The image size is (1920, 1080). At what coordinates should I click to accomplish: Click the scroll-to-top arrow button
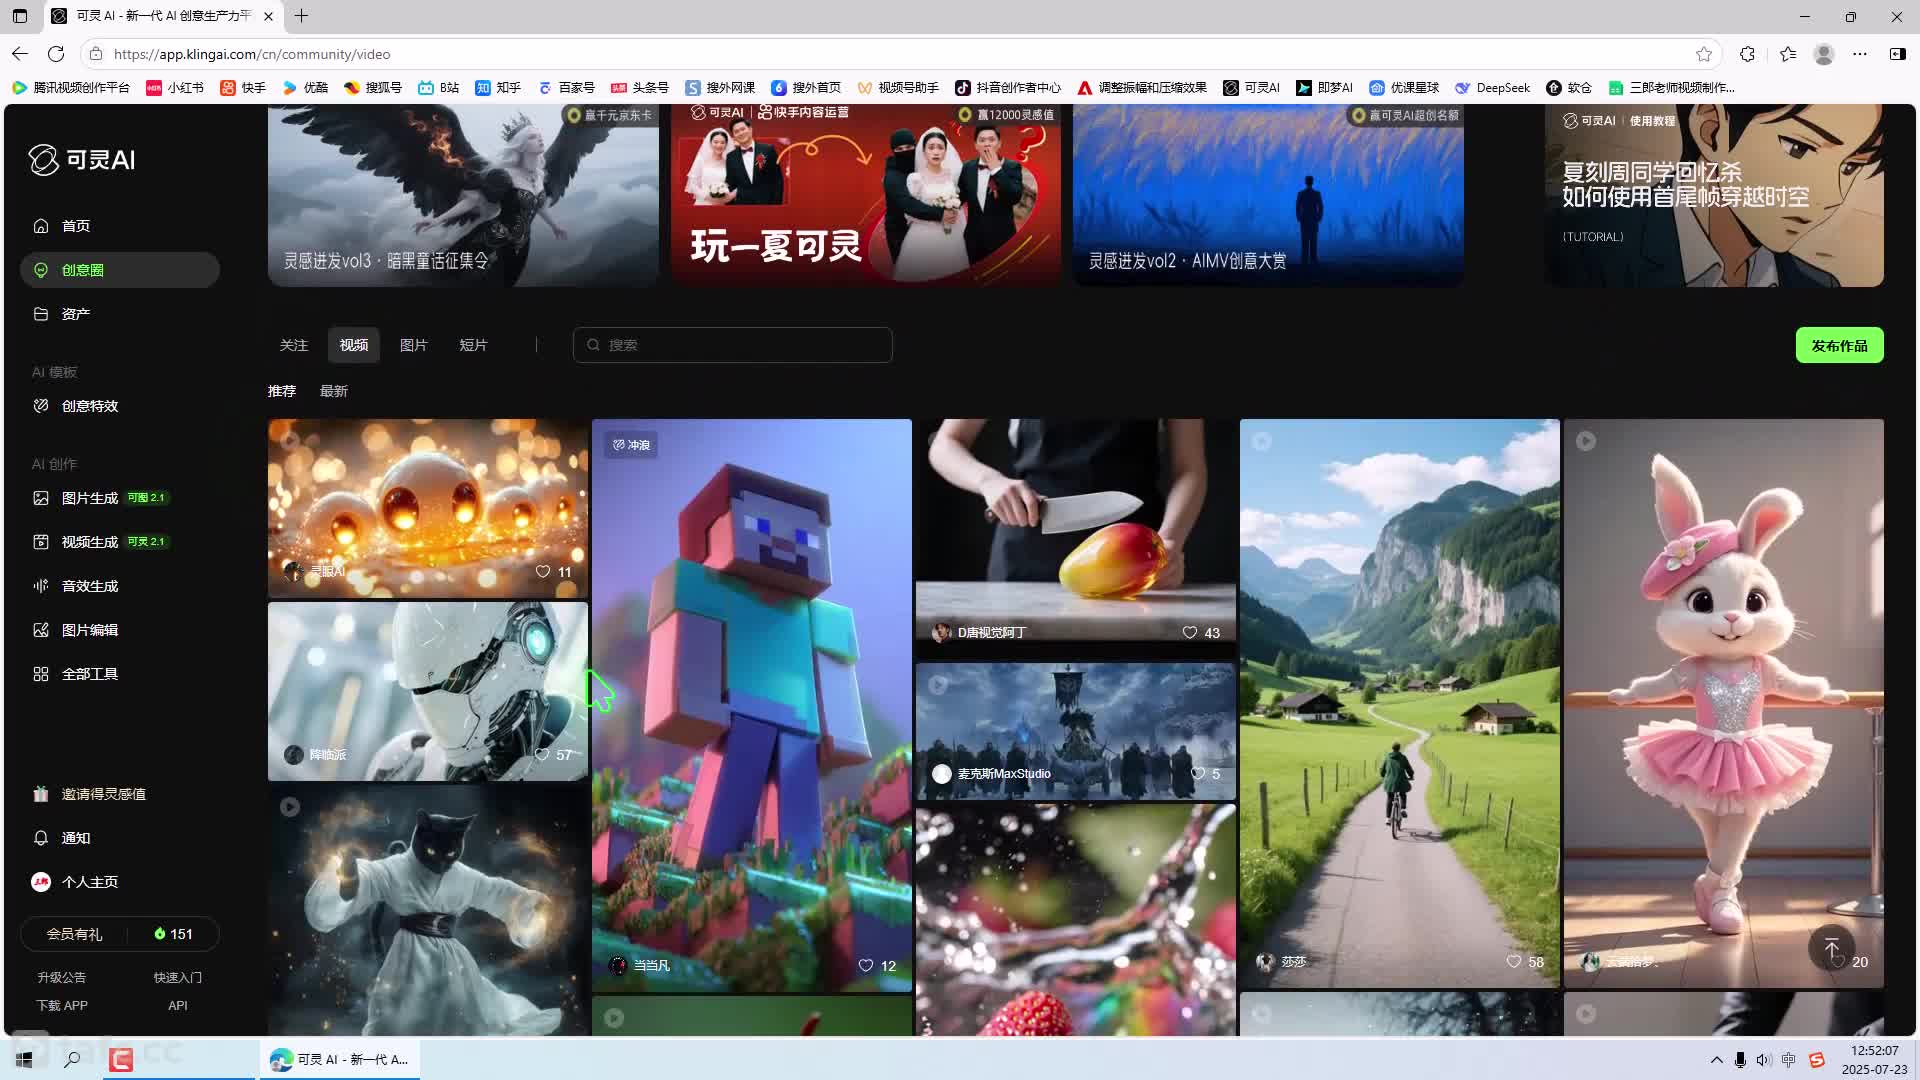pyautogui.click(x=1831, y=948)
